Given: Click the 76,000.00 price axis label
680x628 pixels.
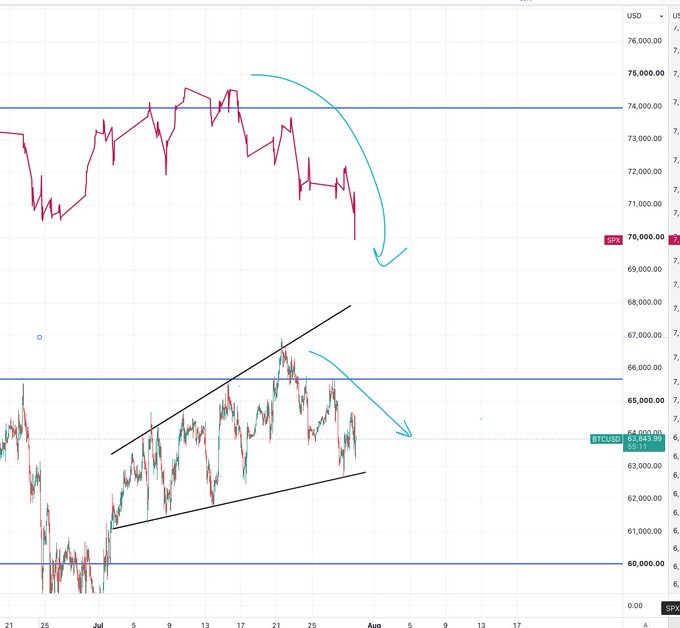Looking at the screenshot, I should [644, 41].
